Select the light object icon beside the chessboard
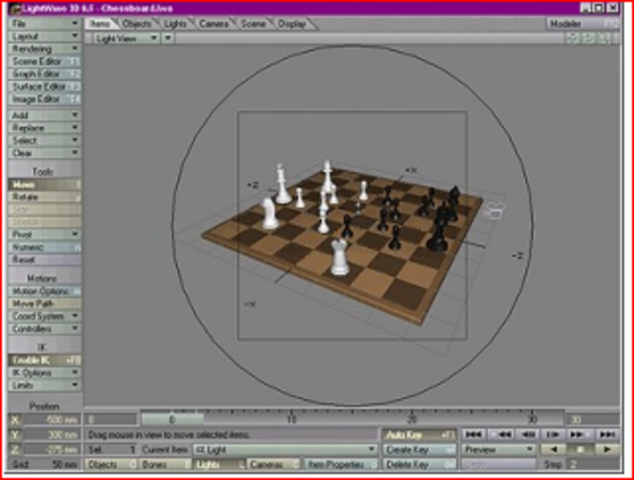Viewport: 634px width, 480px height. (494, 210)
